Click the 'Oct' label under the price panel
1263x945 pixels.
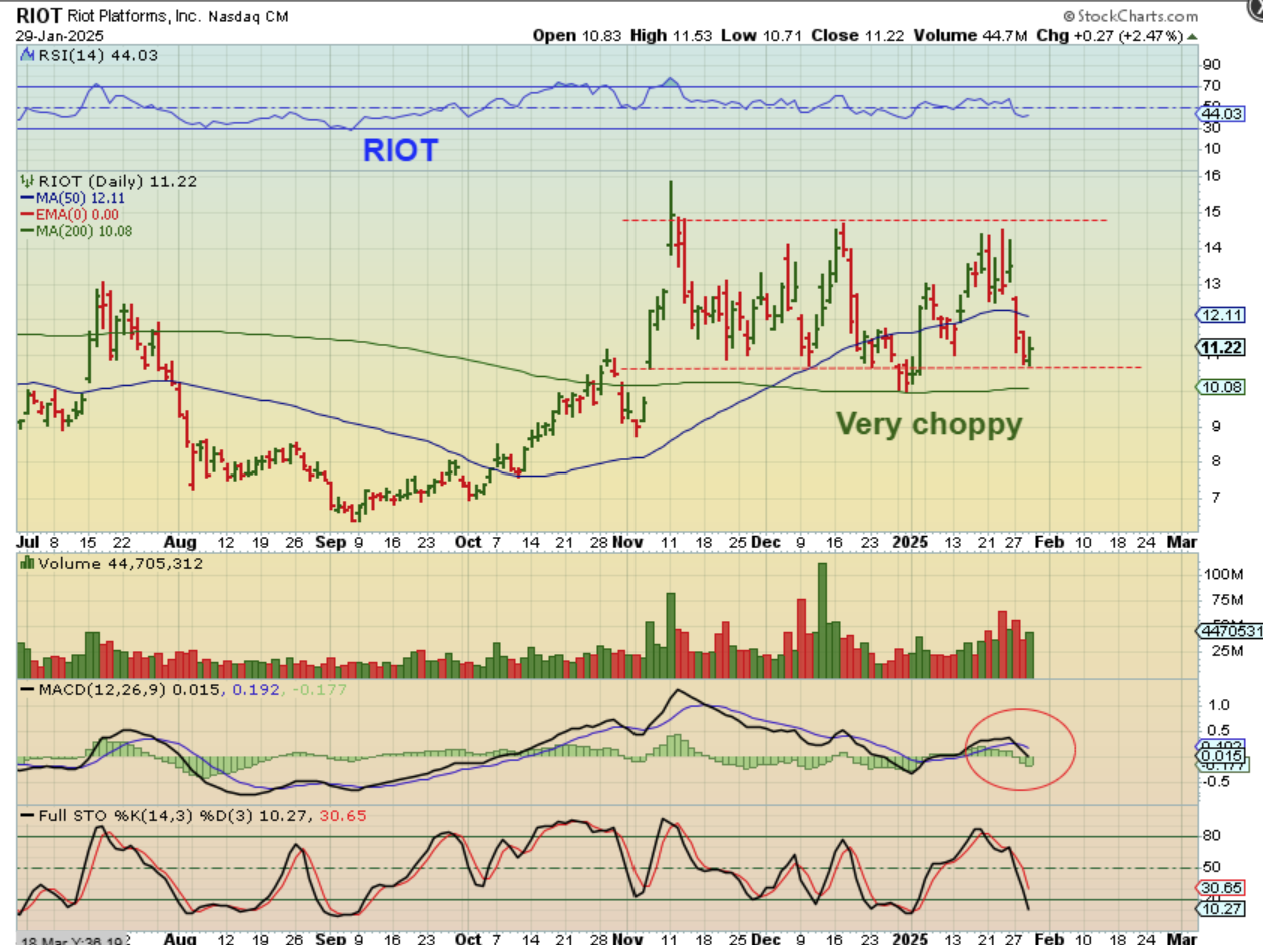tap(470, 542)
